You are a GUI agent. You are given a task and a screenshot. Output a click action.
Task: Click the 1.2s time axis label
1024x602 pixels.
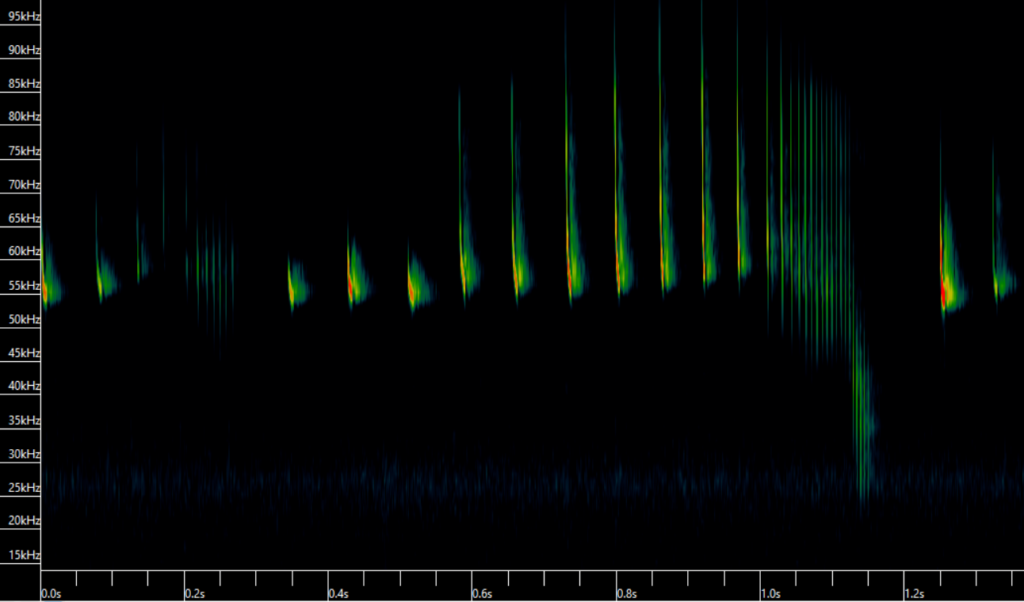tap(915, 593)
